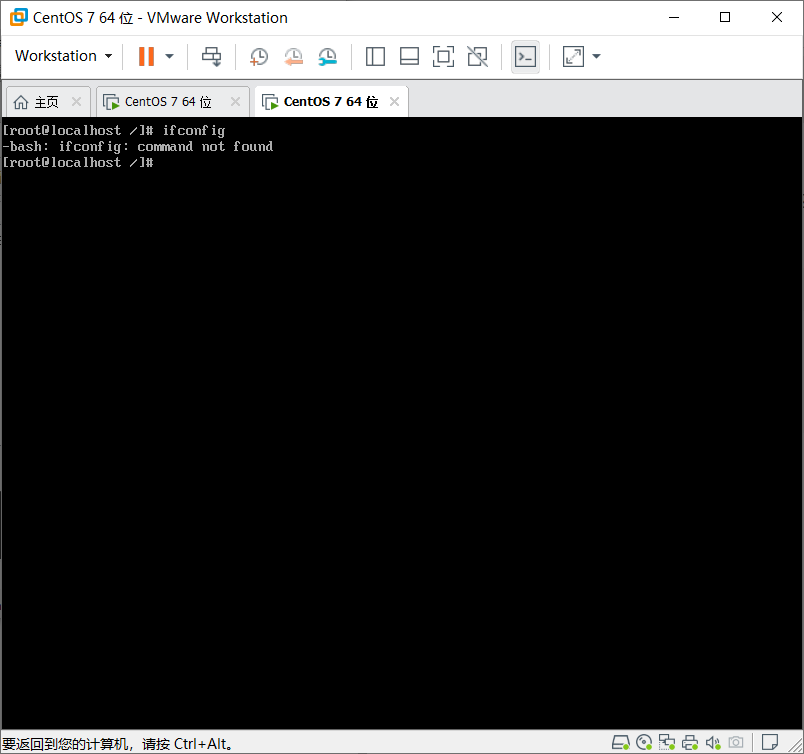
Task: Select the first CentOS 7 64 位 tab
Action: pos(164,101)
